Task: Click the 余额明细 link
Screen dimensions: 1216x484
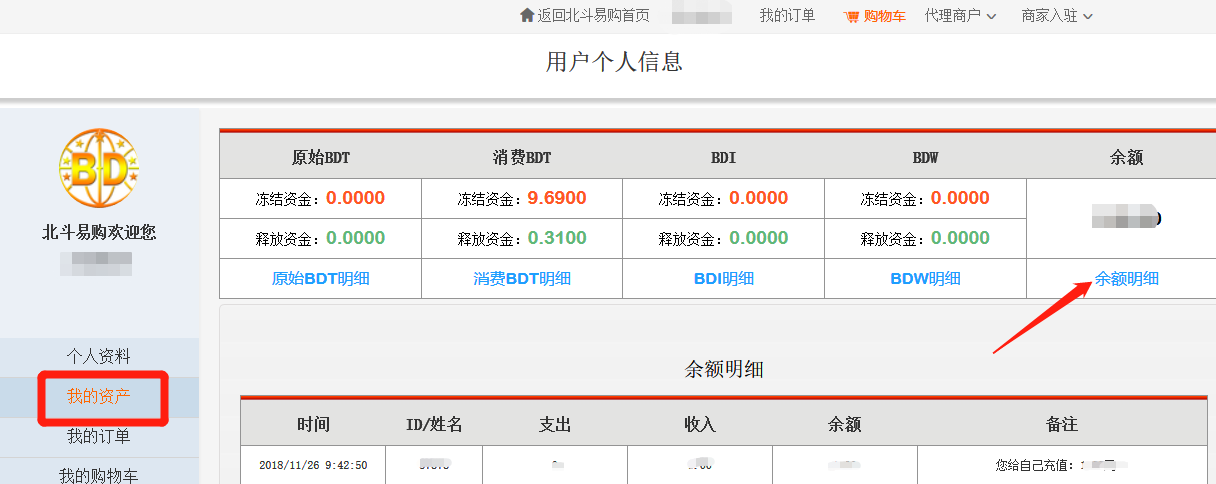Action: (1126, 279)
